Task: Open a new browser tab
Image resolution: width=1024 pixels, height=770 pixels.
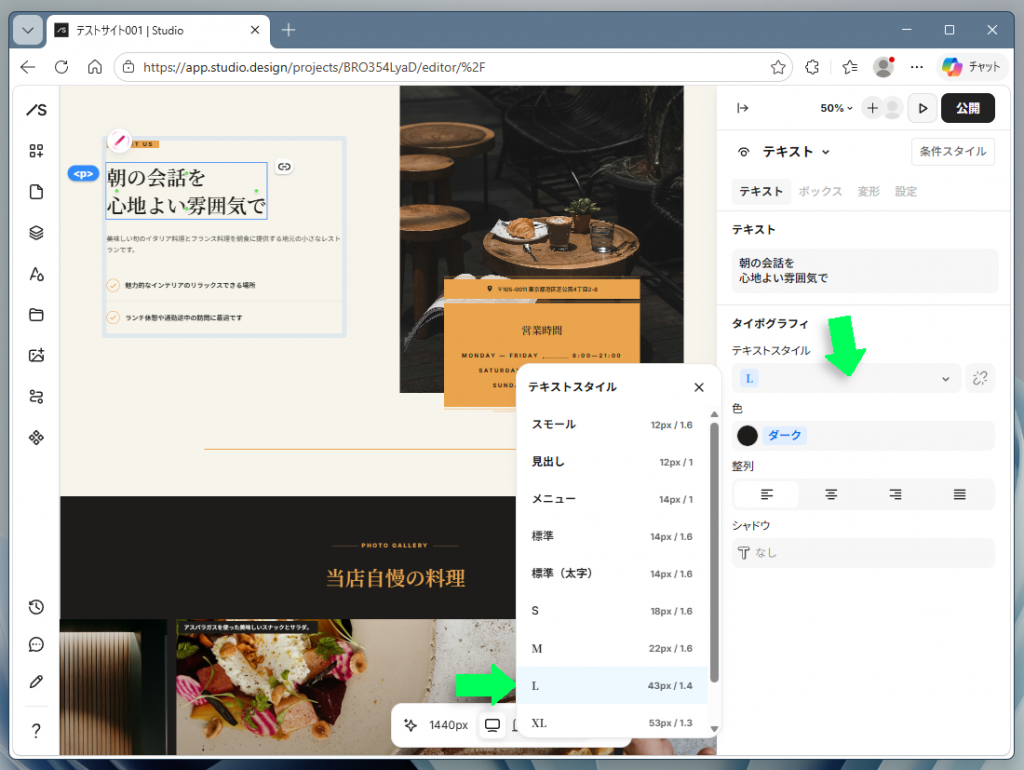Action: tap(288, 30)
